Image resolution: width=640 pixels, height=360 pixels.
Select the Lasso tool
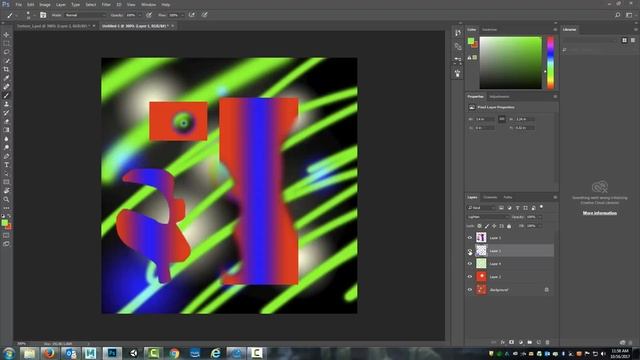[x=6, y=52]
